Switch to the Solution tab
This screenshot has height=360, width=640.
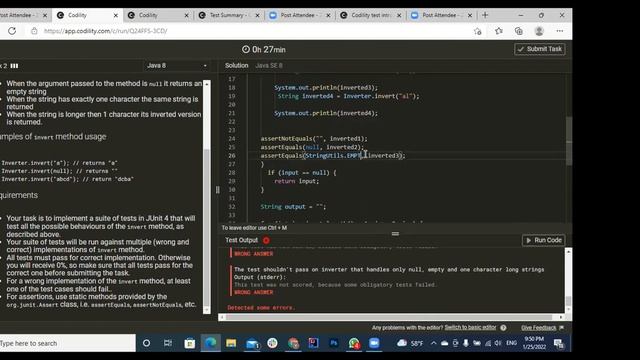click(236, 66)
